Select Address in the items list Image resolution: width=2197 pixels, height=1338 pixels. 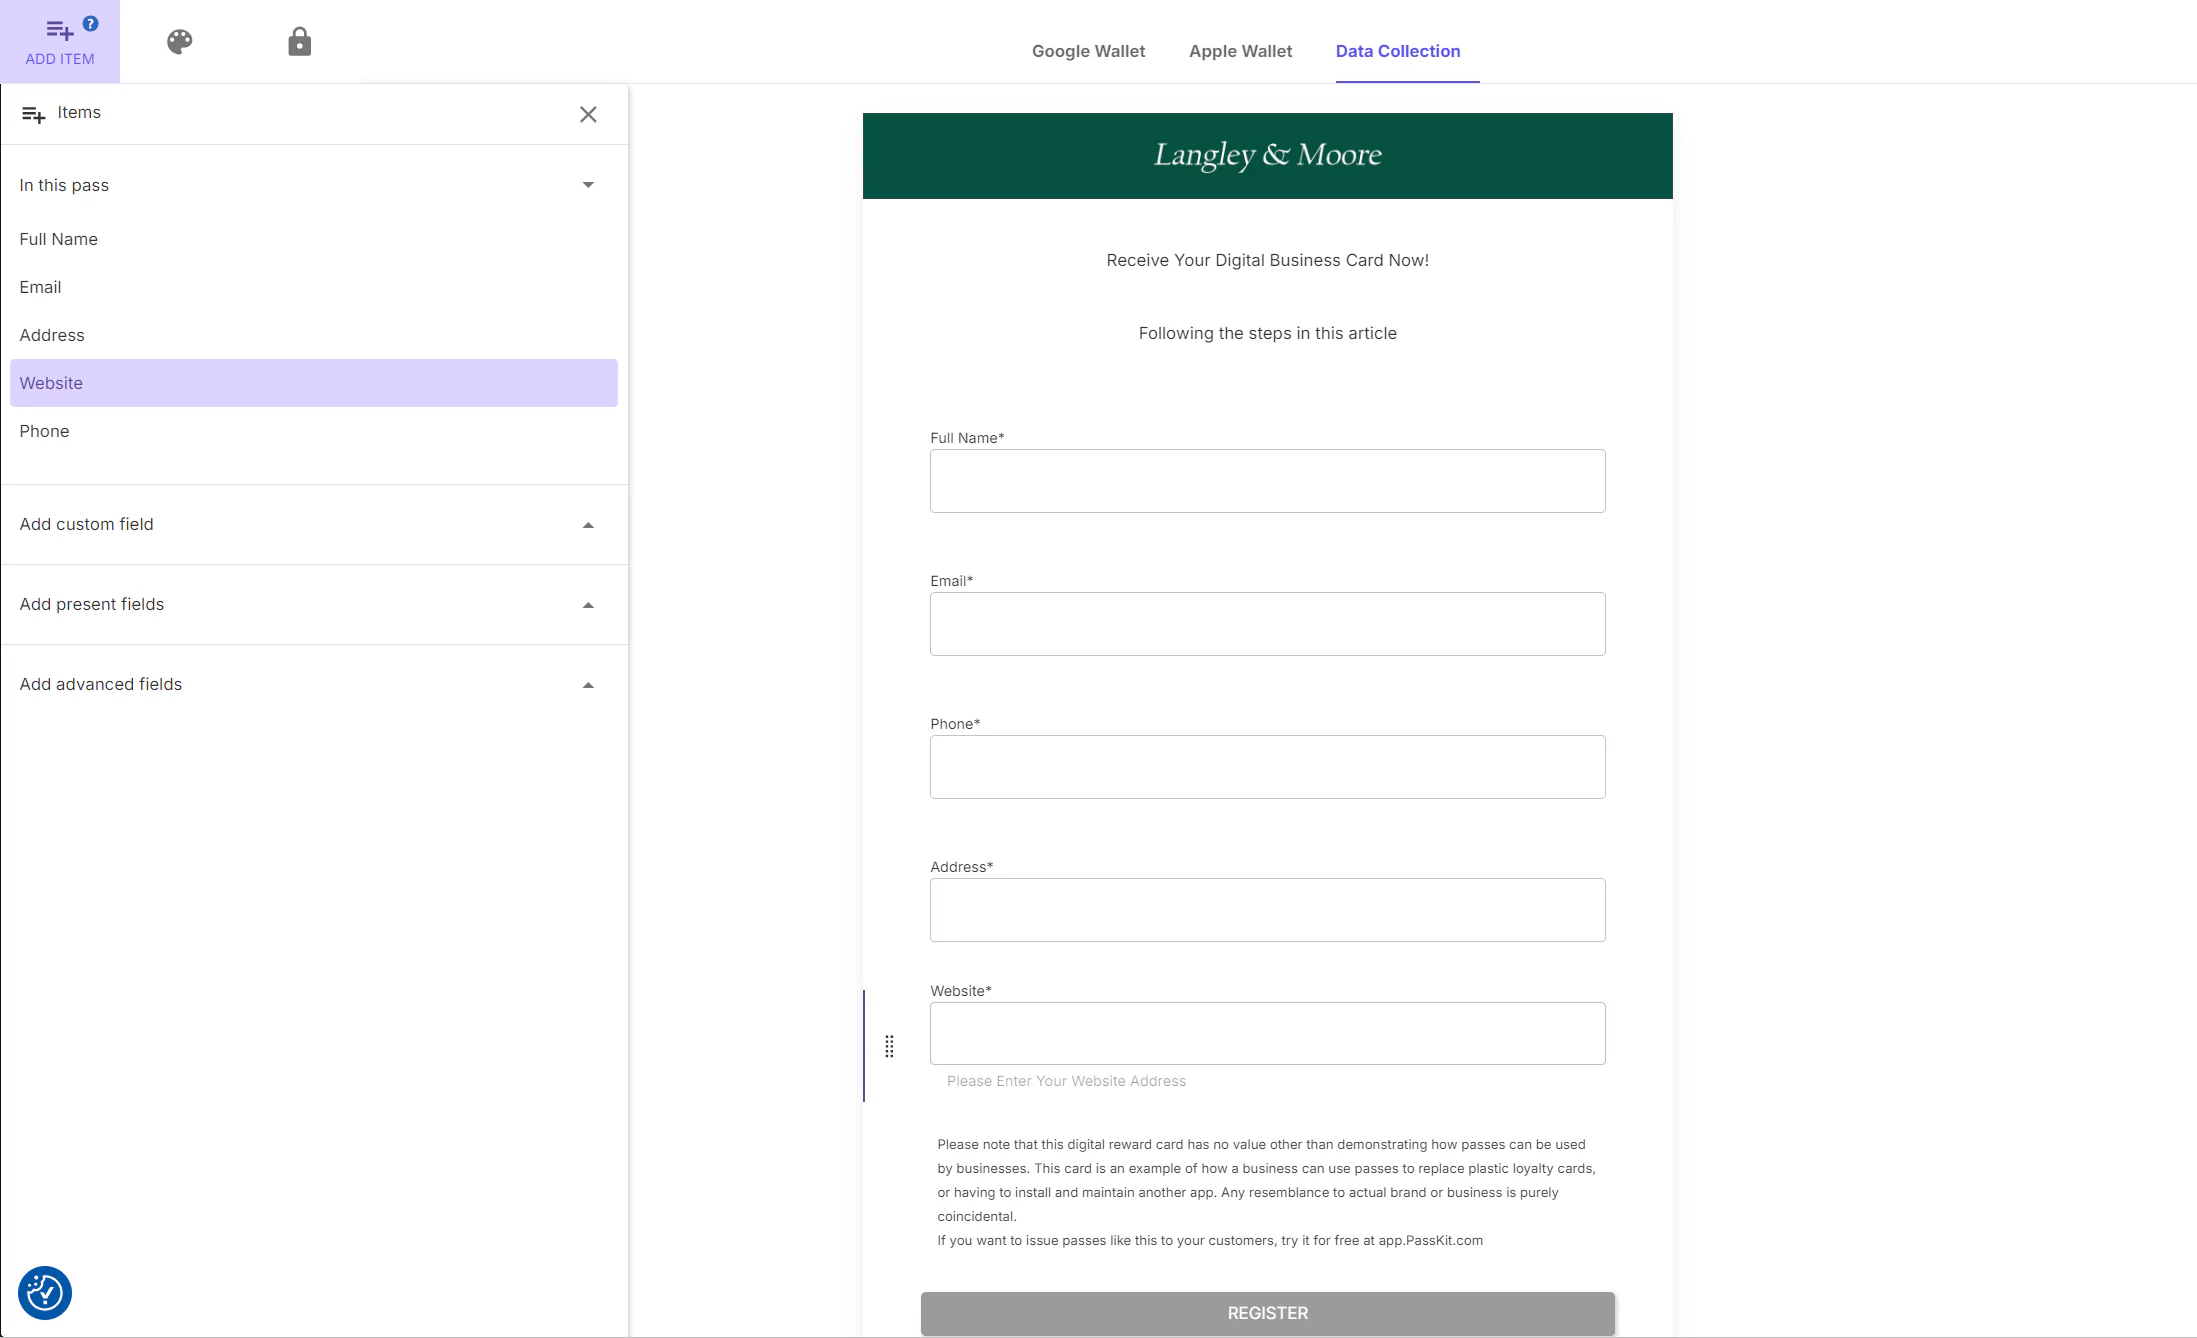point(314,335)
